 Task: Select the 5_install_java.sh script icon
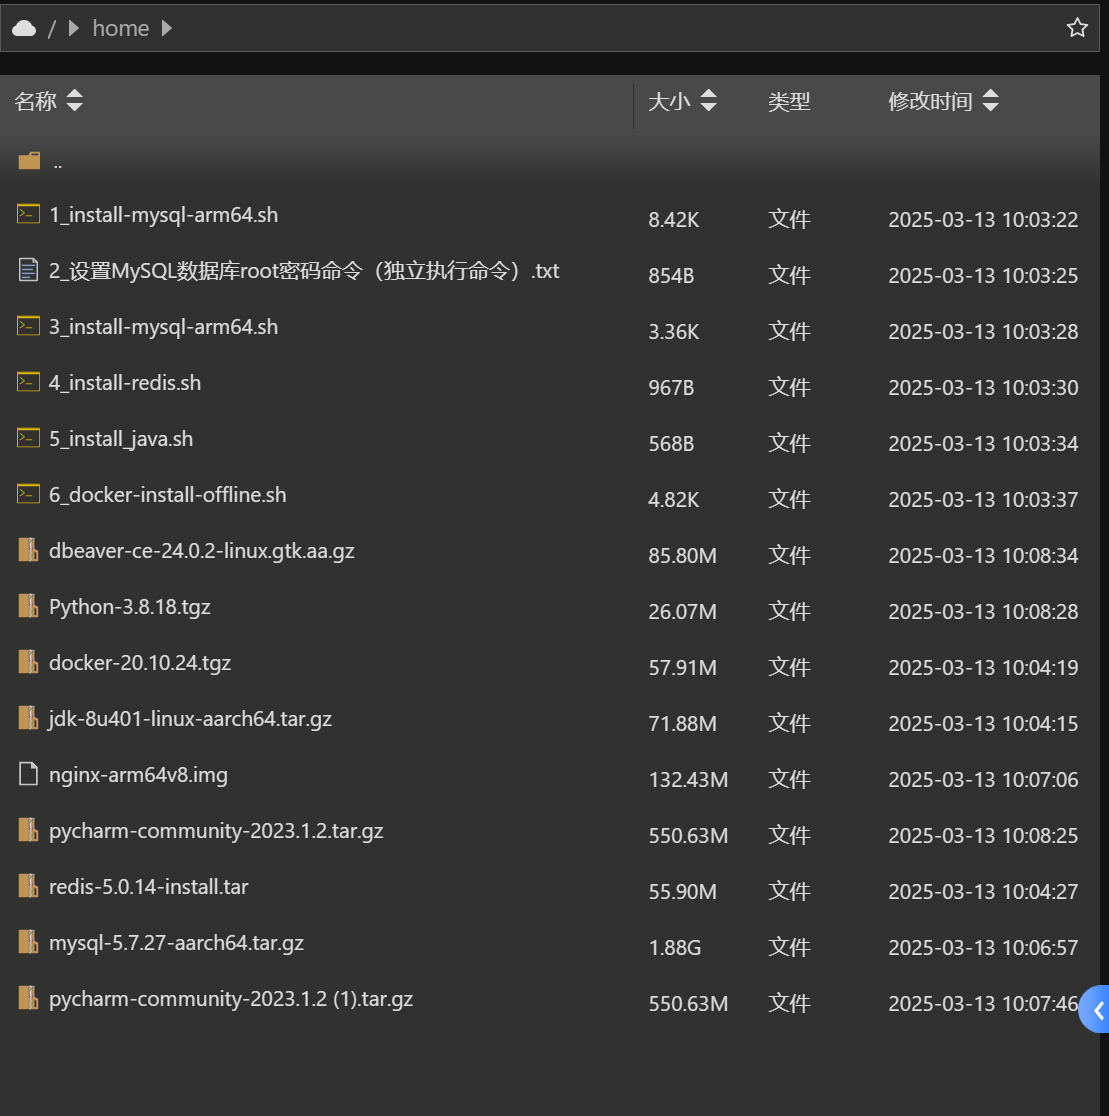pyautogui.click(x=28, y=438)
